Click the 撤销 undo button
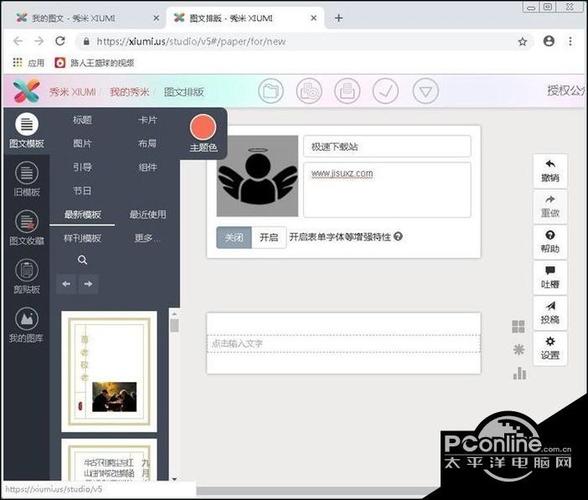Screen dimensions: 588x500 click(550, 171)
